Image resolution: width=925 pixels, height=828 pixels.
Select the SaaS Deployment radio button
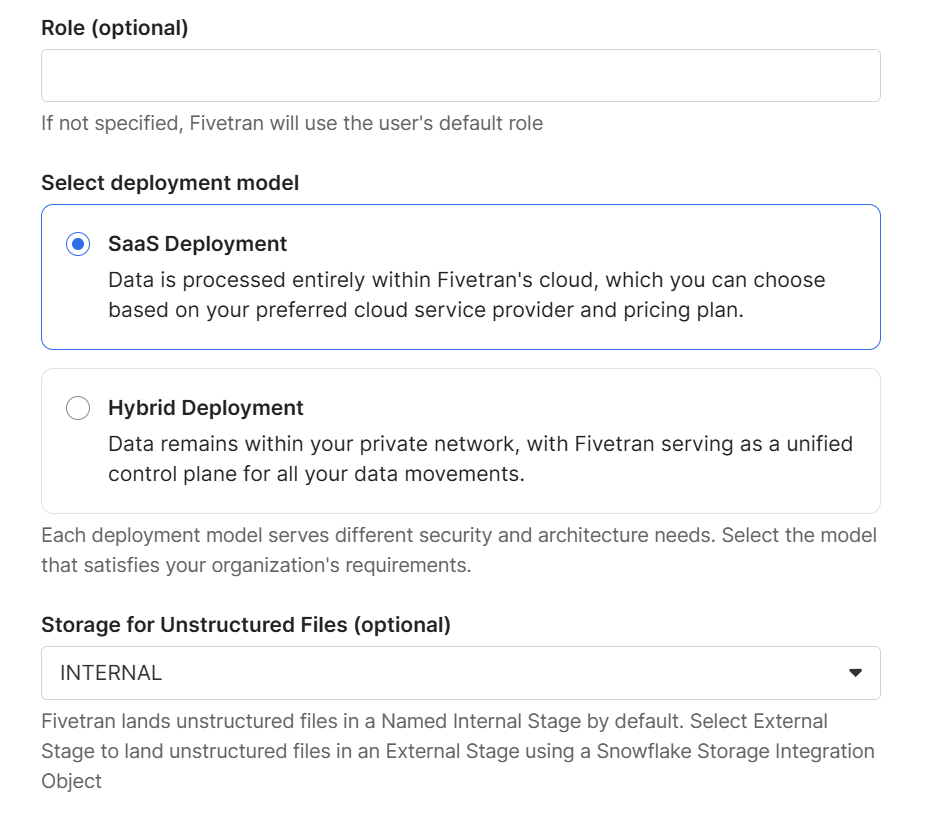[78, 244]
